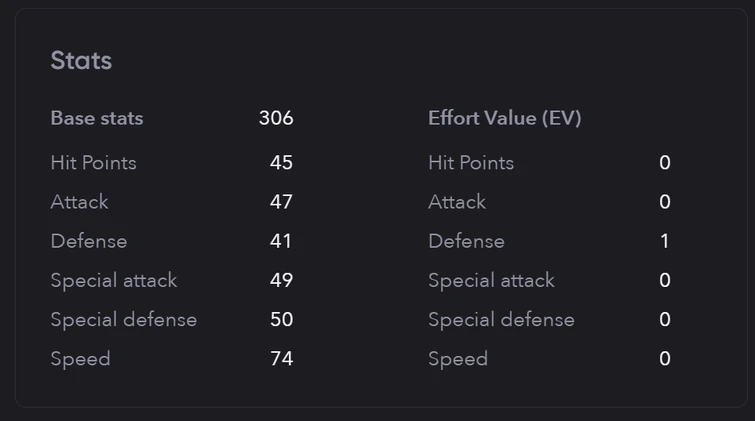Select the Base stats column header

coord(97,118)
